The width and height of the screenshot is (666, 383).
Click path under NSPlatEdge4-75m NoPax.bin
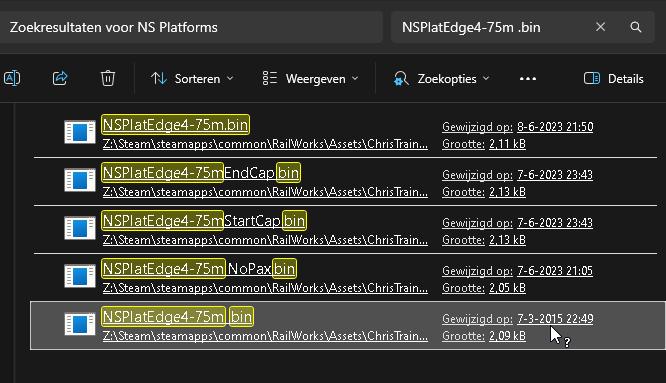pyautogui.click(x=265, y=288)
